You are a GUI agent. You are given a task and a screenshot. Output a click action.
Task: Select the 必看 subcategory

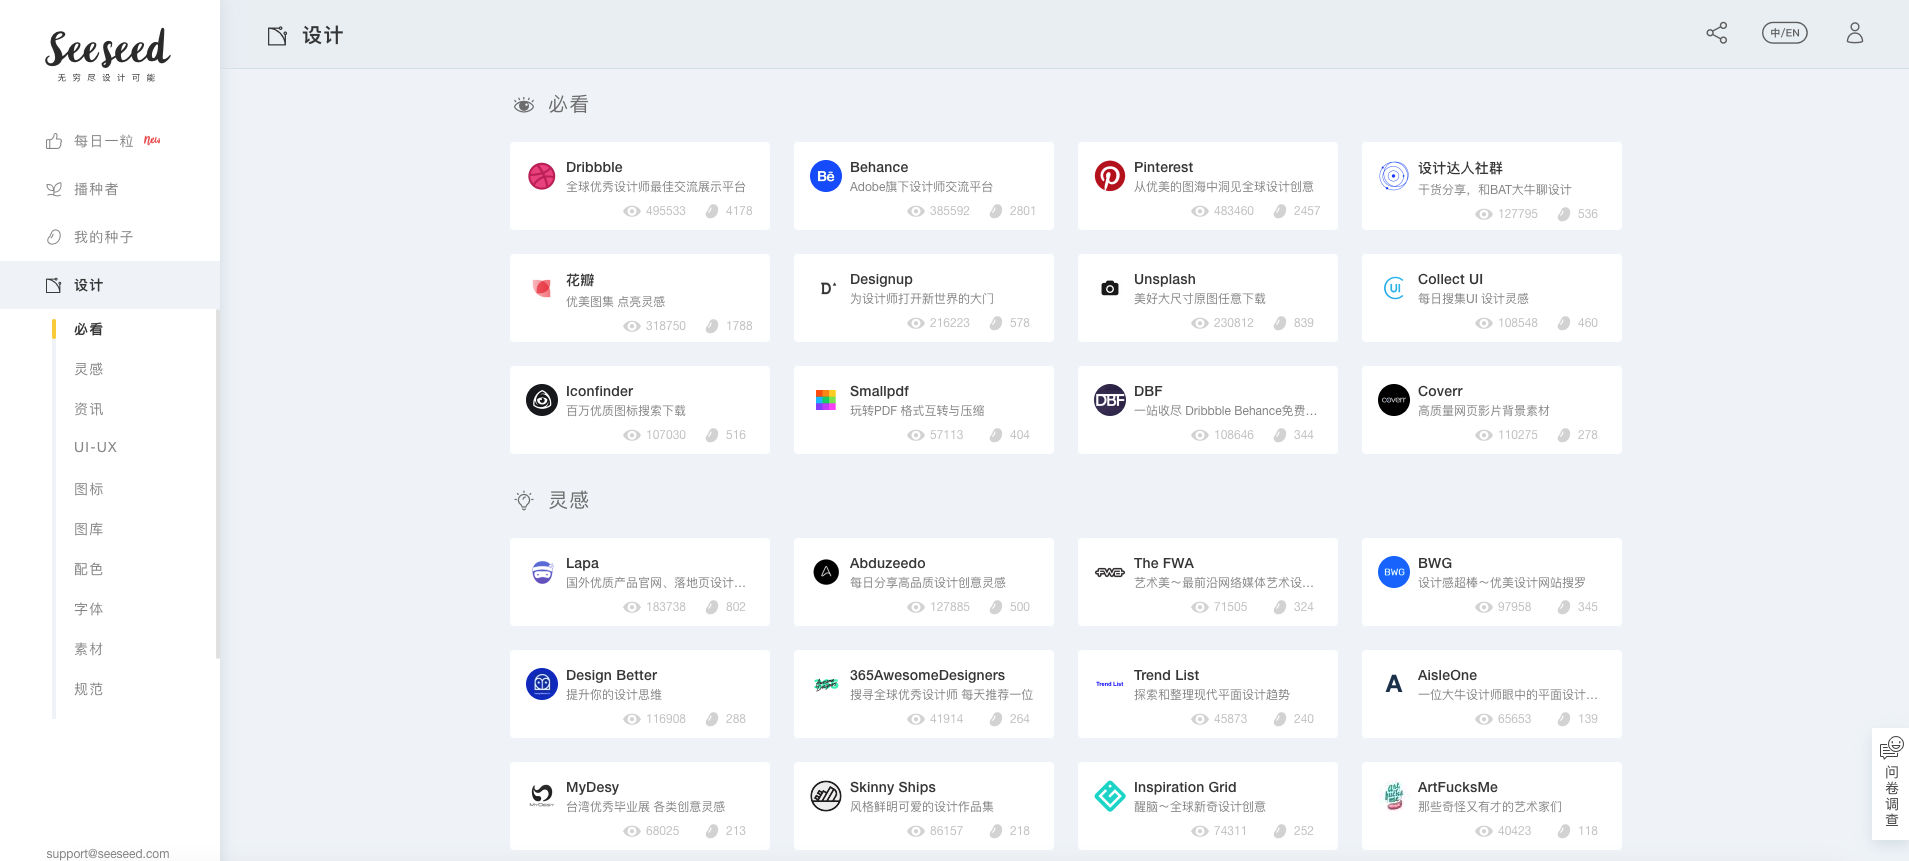coord(88,329)
